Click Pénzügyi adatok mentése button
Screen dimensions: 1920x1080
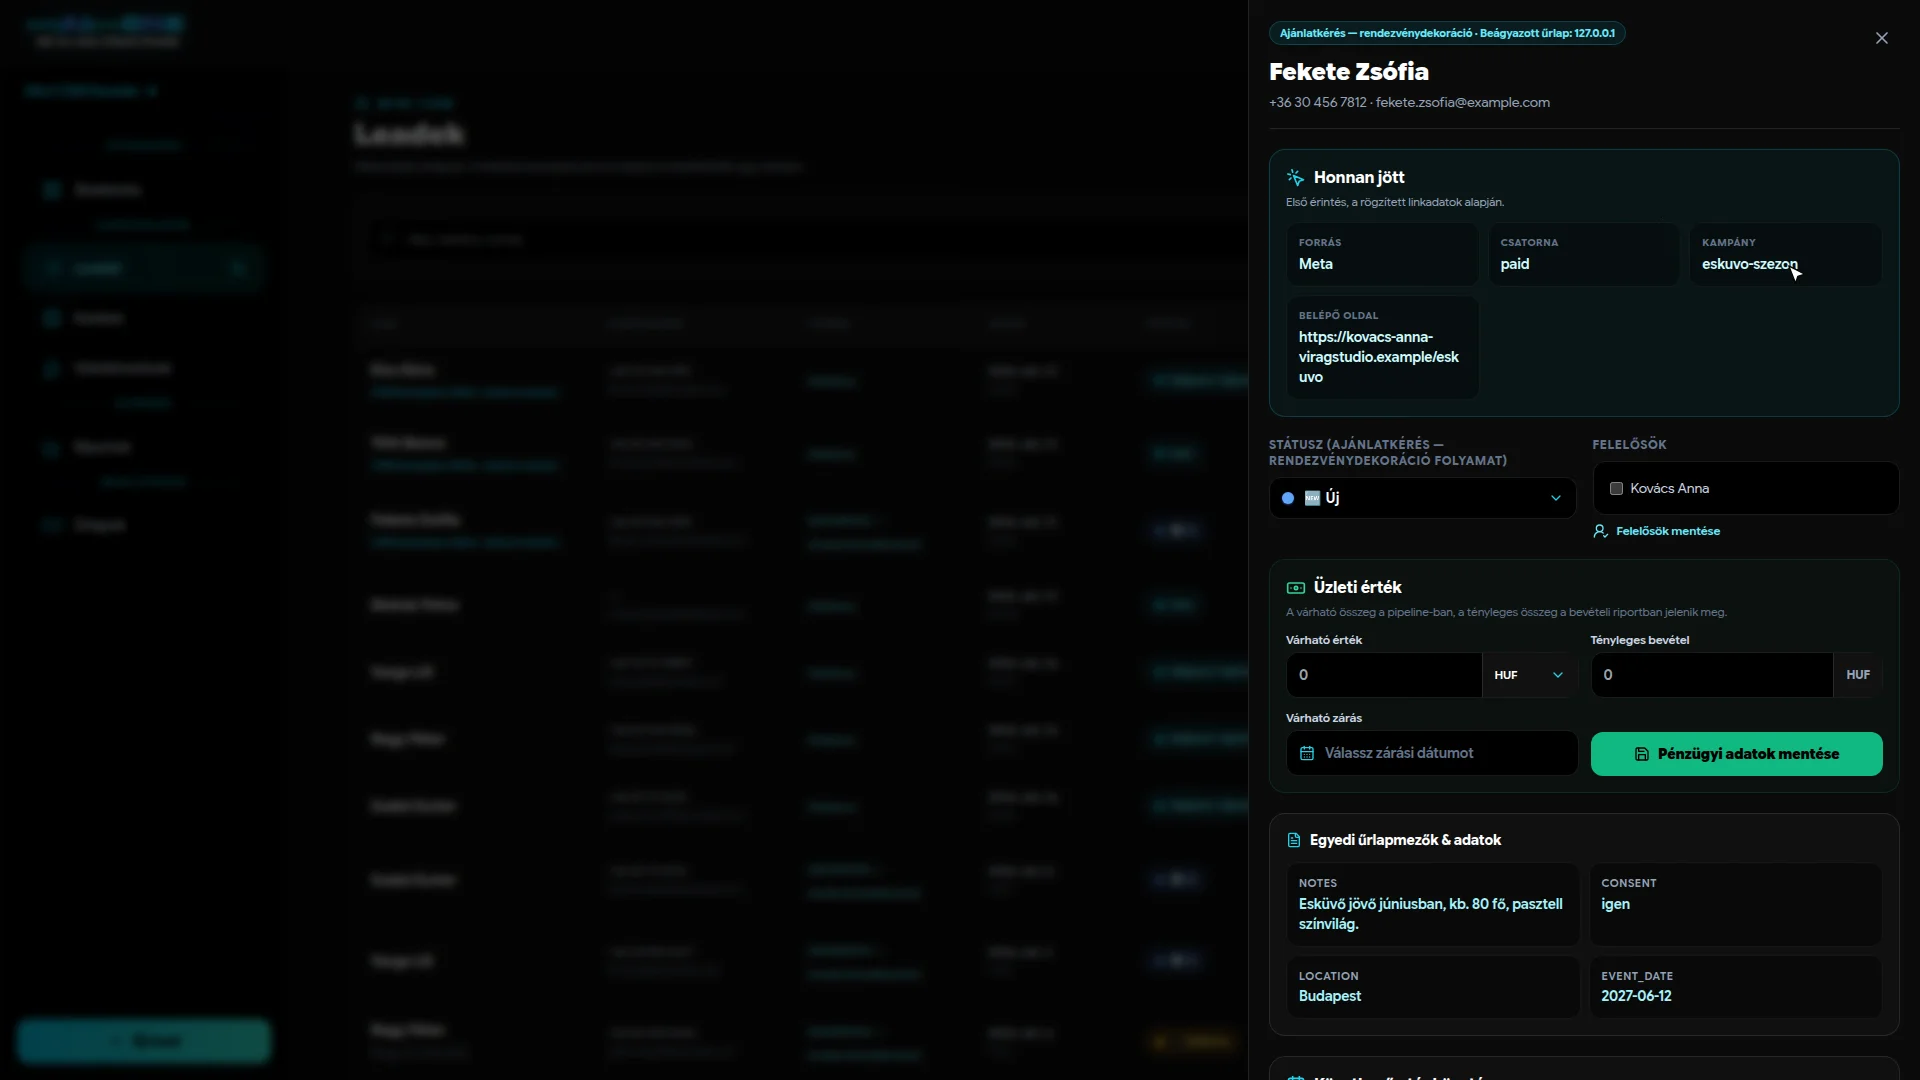click(x=1736, y=754)
